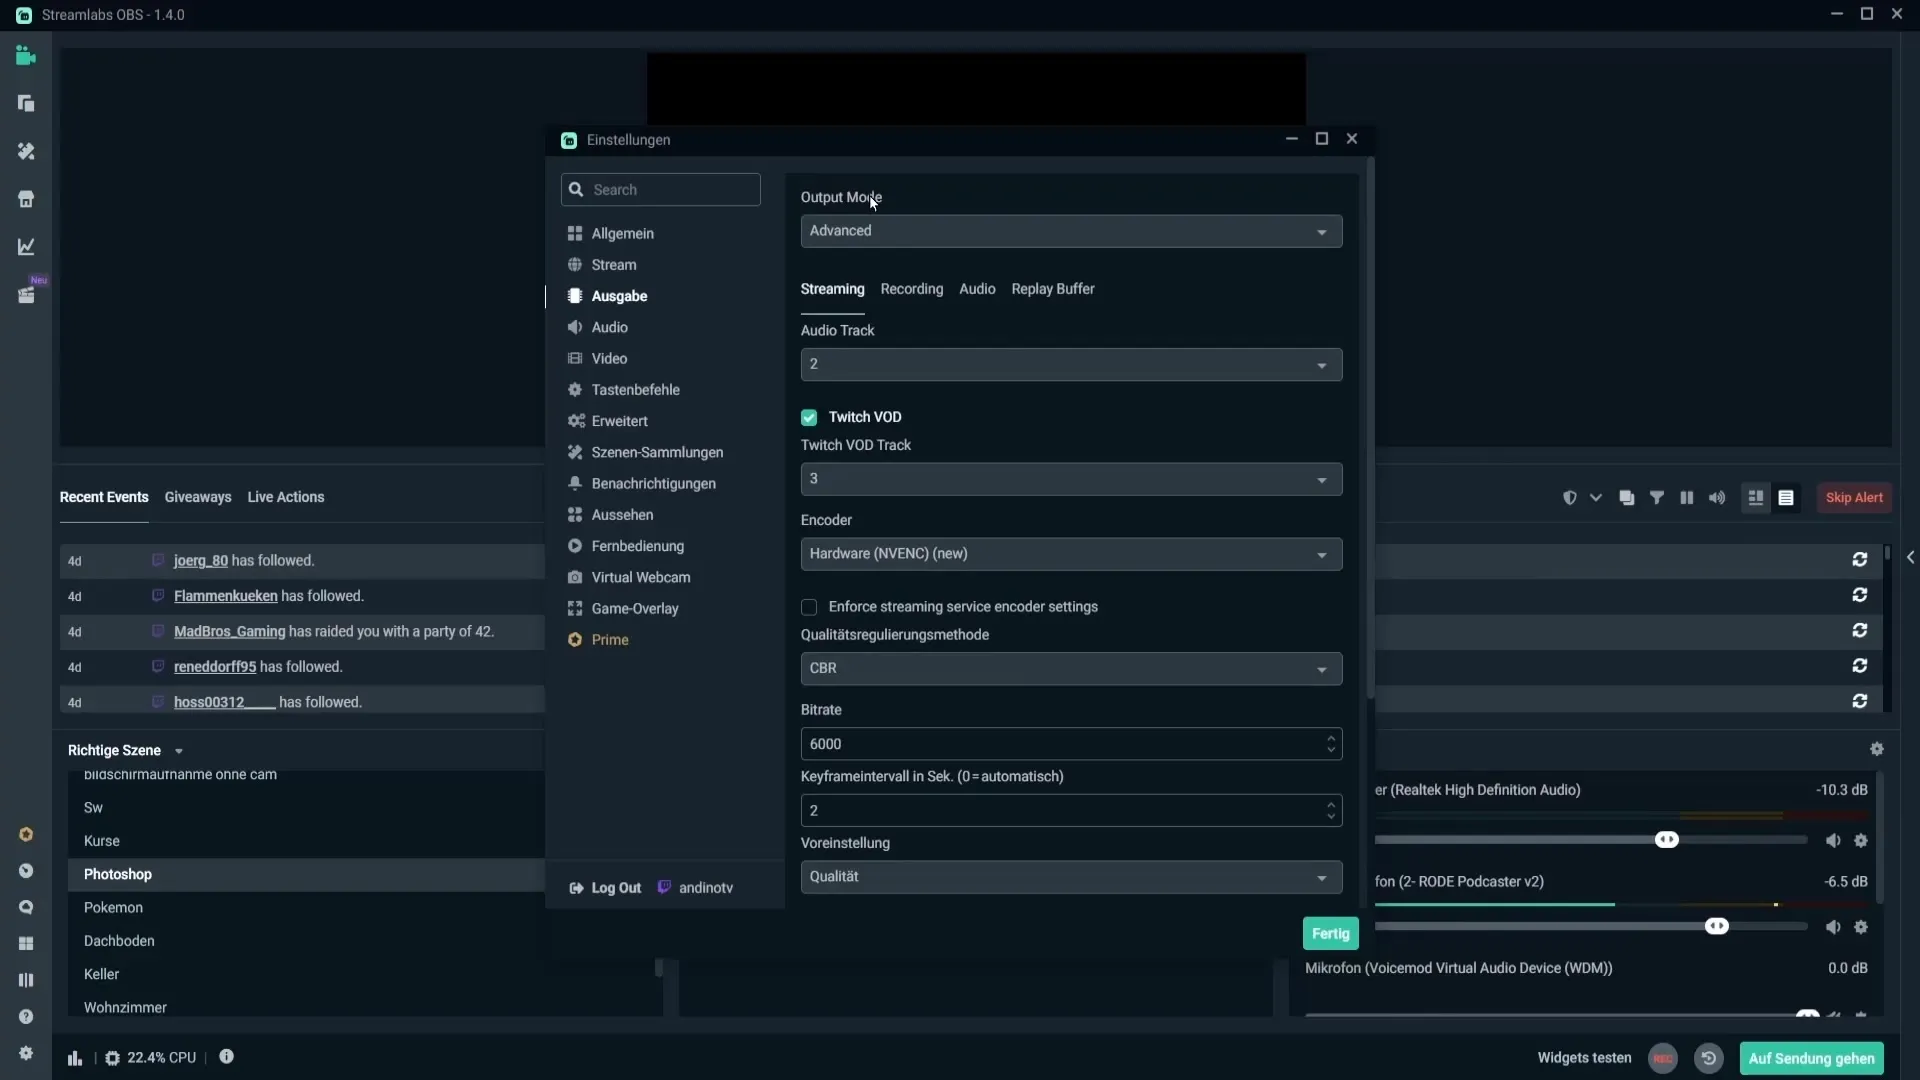Open settings gear icon at bottom of sidebar
1920x1080 pixels.
pos(26,1053)
